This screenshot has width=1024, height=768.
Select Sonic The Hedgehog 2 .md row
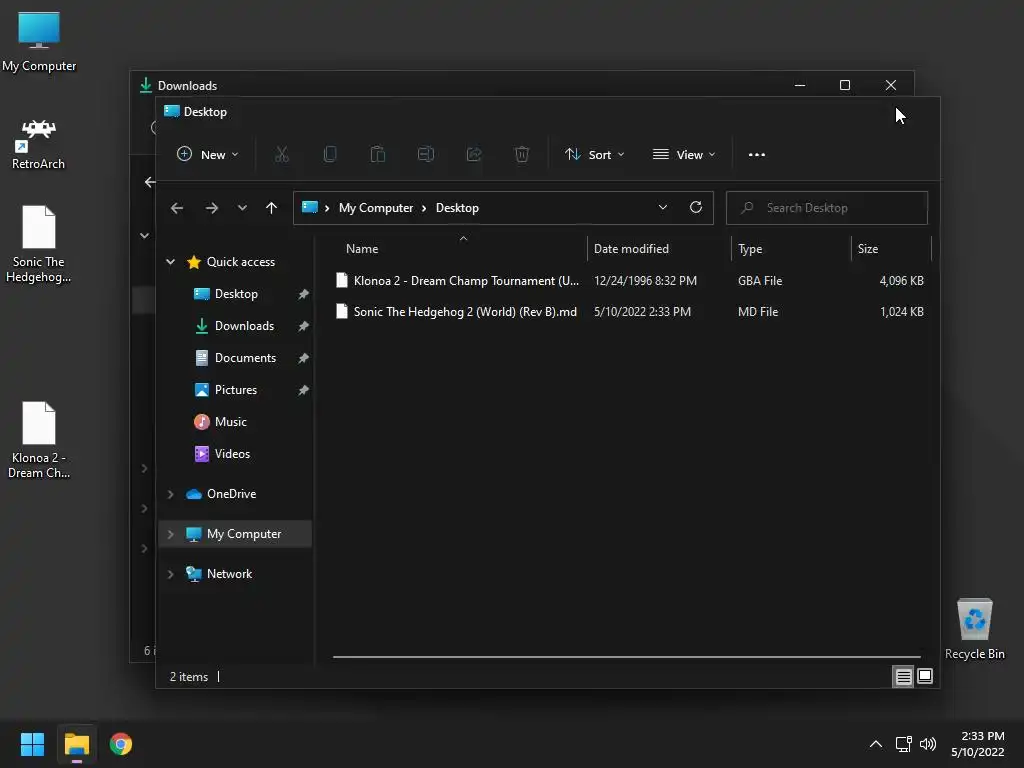(630, 312)
